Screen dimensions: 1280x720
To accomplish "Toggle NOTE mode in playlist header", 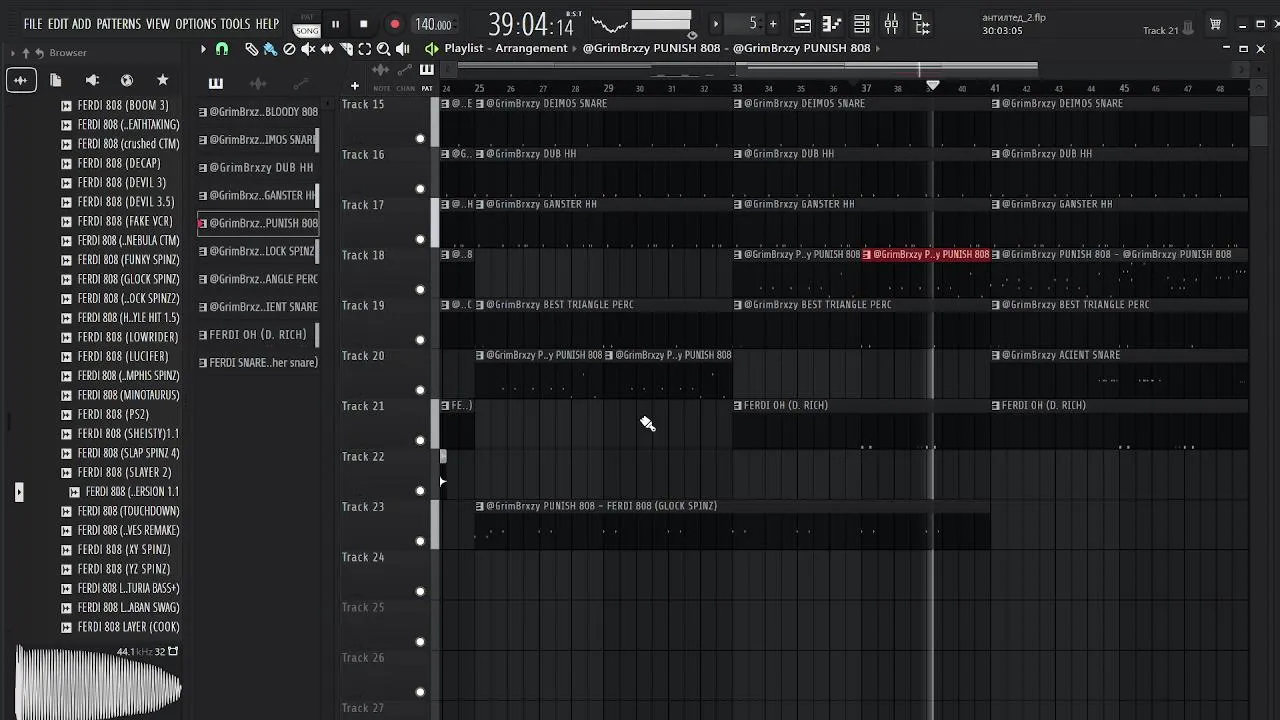I will [381, 88].
